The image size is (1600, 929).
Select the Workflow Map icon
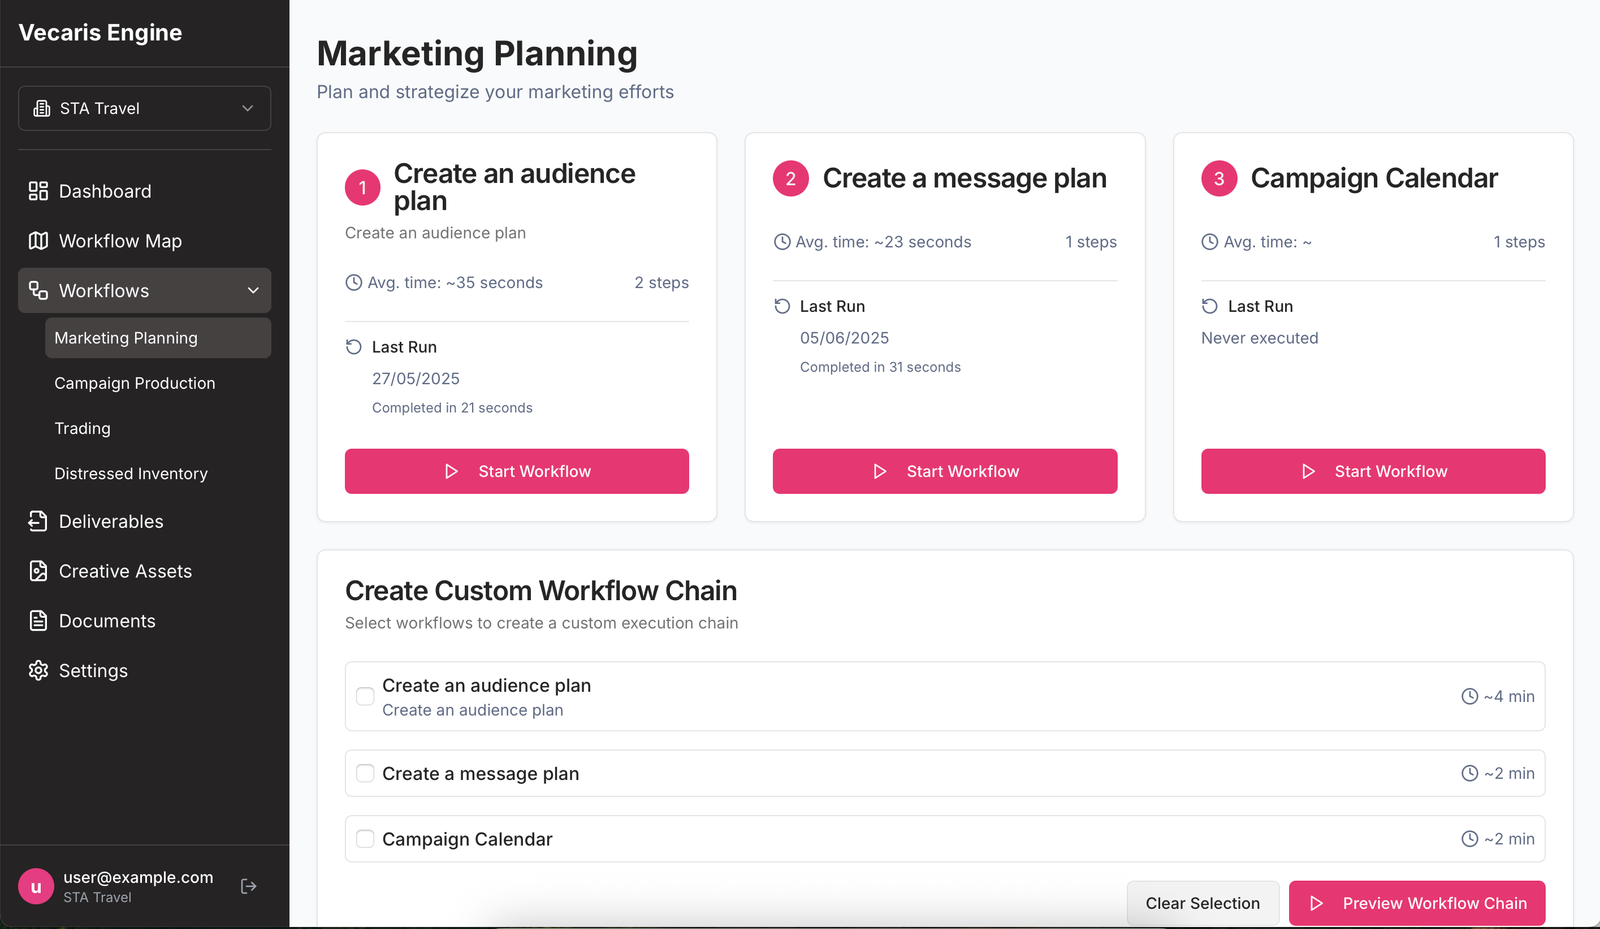click(37, 240)
